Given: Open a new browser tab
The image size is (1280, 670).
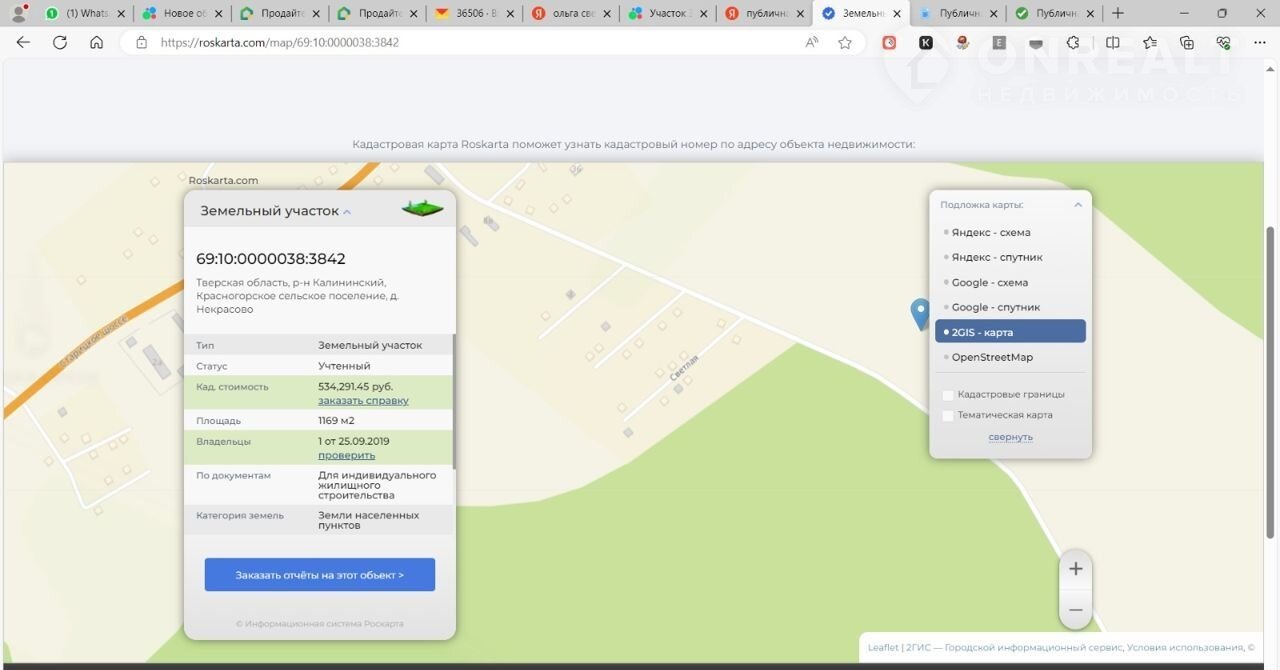Looking at the screenshot, I should [1118, 14].
